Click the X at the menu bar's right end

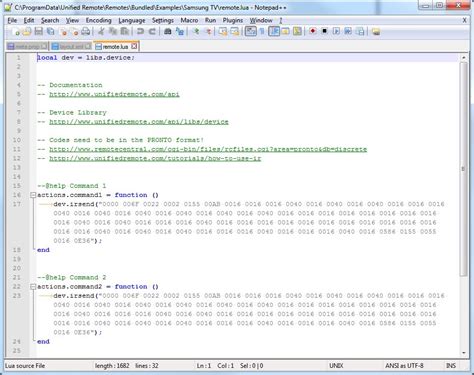click(x=464, y=20)
